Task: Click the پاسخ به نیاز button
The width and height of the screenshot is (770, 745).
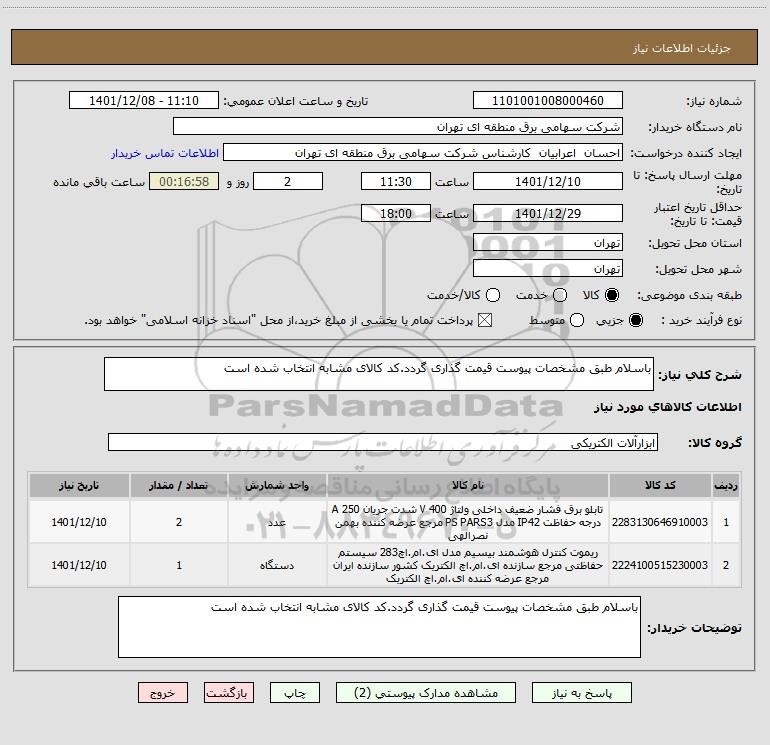Action: coord(581,692)
